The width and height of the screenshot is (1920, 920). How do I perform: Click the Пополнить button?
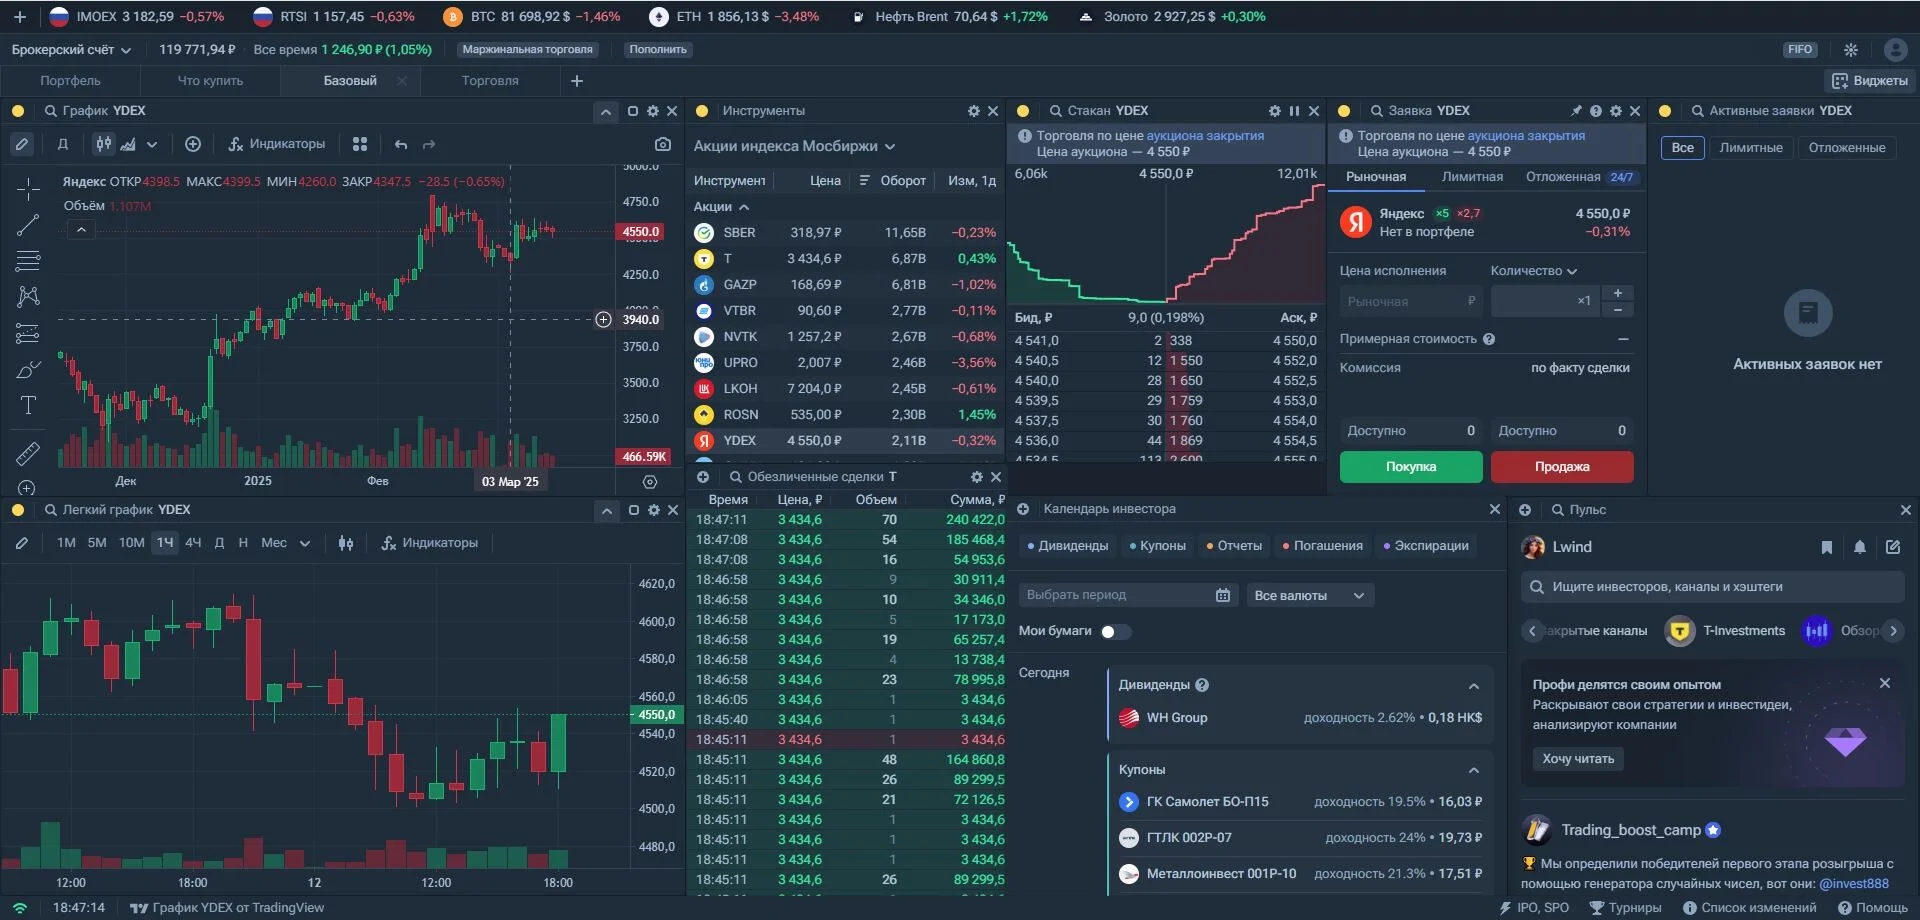point(658,49)
